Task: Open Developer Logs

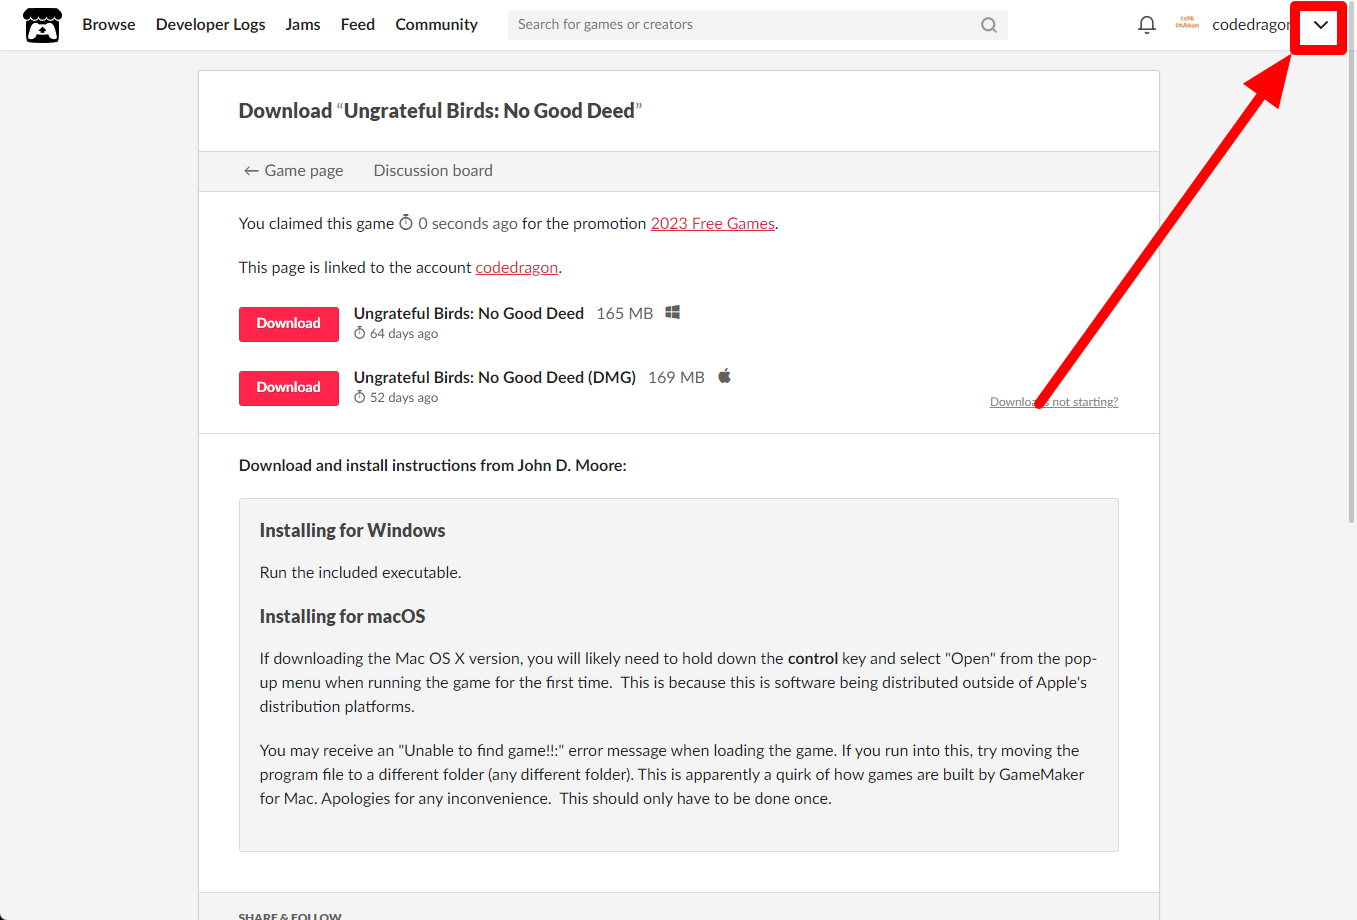Action: 211,25
